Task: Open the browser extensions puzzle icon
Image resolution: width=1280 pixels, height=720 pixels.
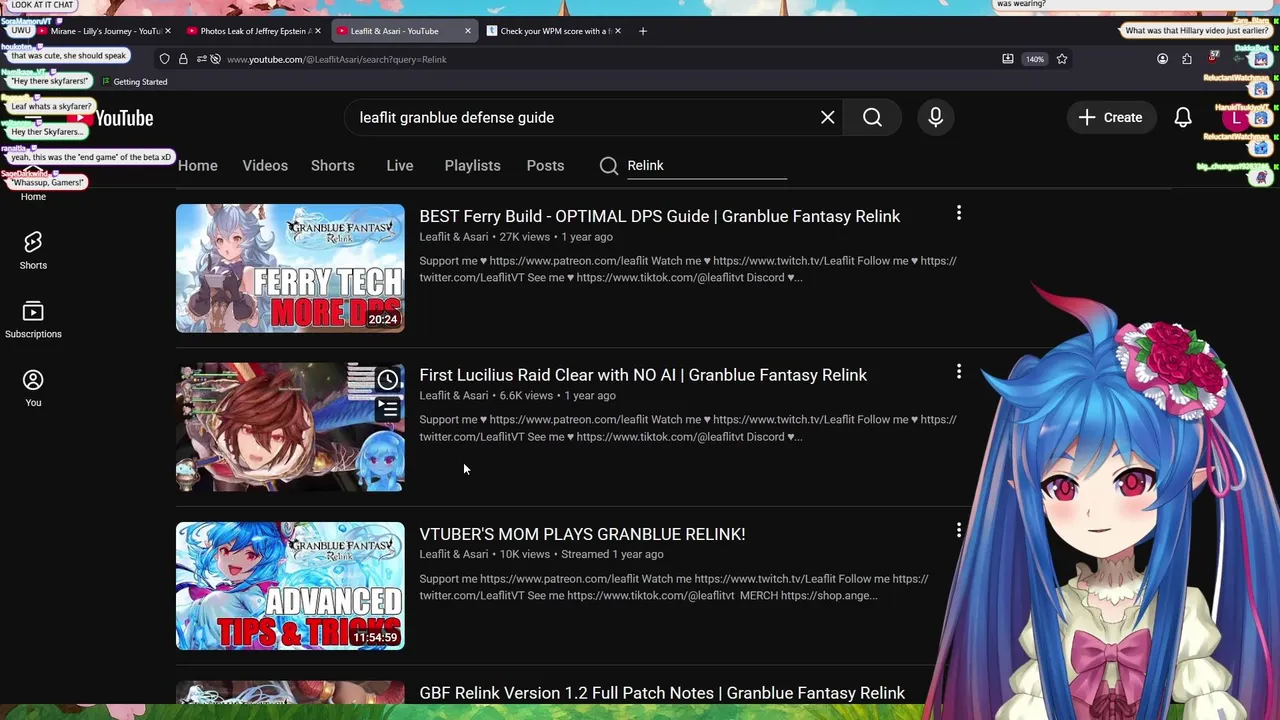Action: pyautogui.click(x=1187, y=59)
